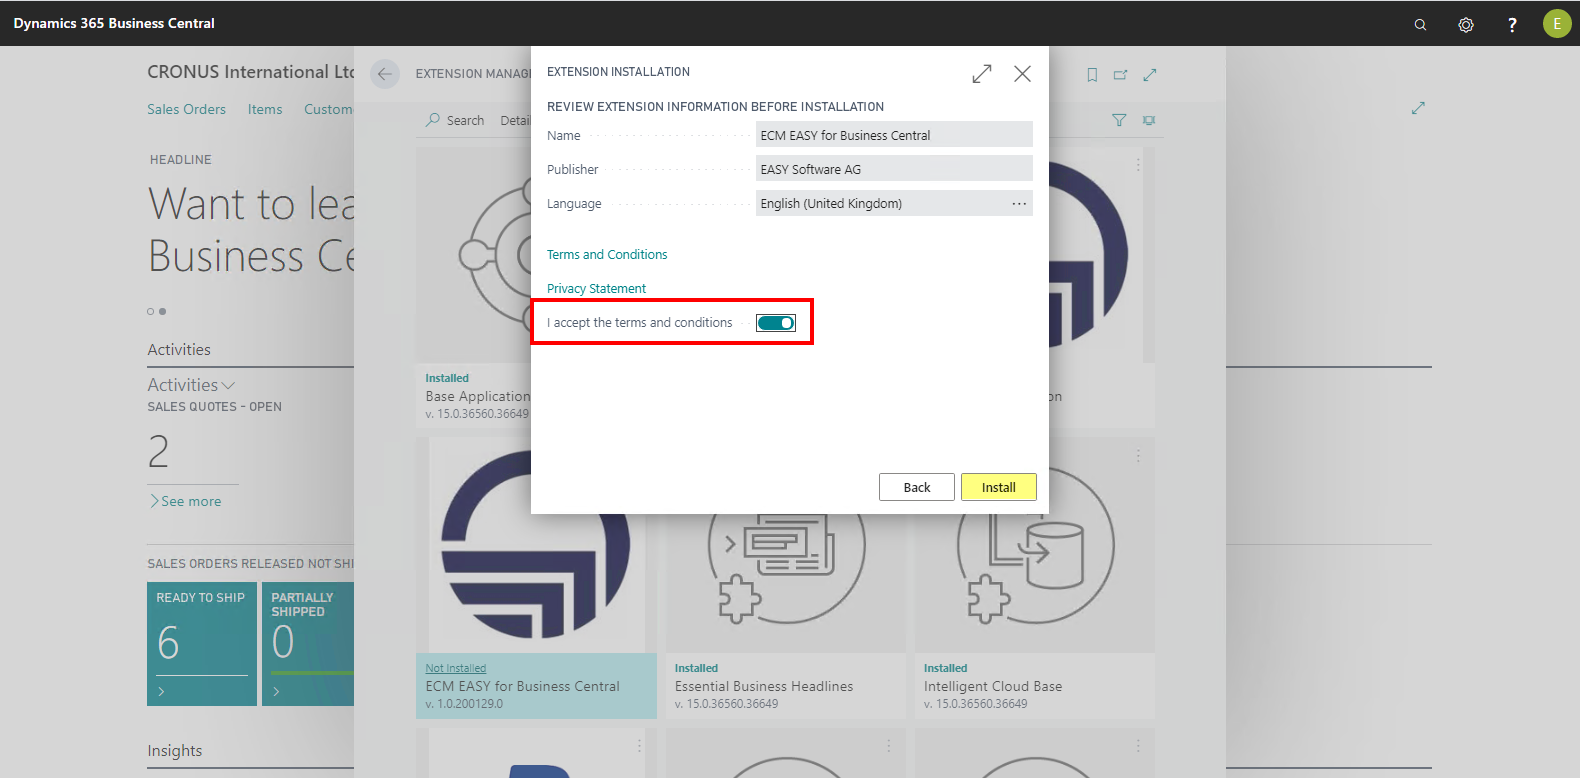Open Partially Shipped tile
Viewport: 1580px width, 778px height.
pyautogui.click(x=308, y=644)
